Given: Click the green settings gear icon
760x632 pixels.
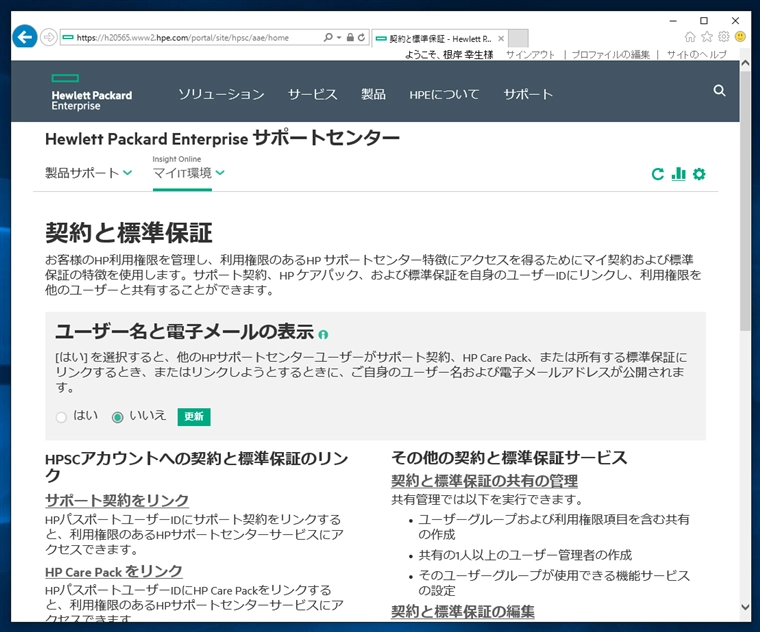Looking at the screenshot, I should tap(699, 174).
